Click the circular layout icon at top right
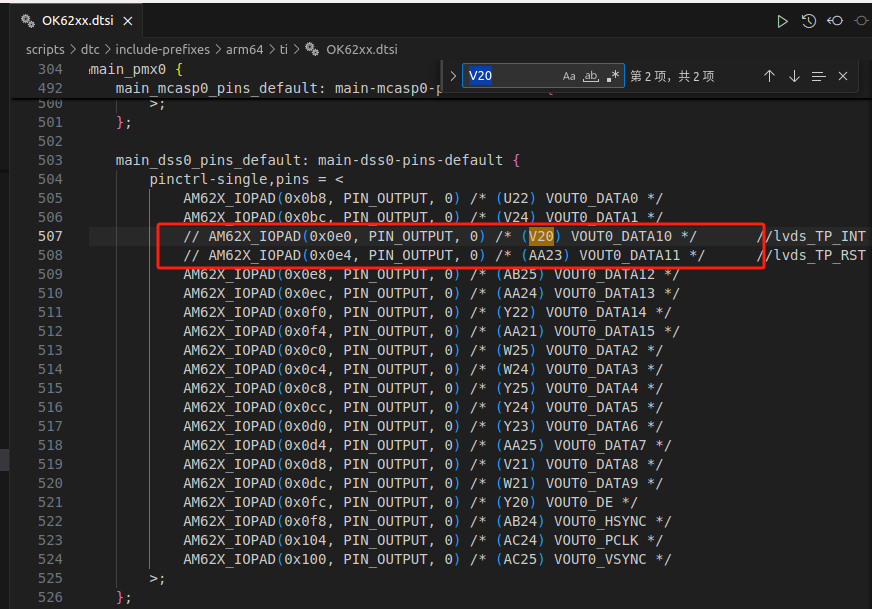The height and width of the screenshot is (609, 872). coord(860,20)
